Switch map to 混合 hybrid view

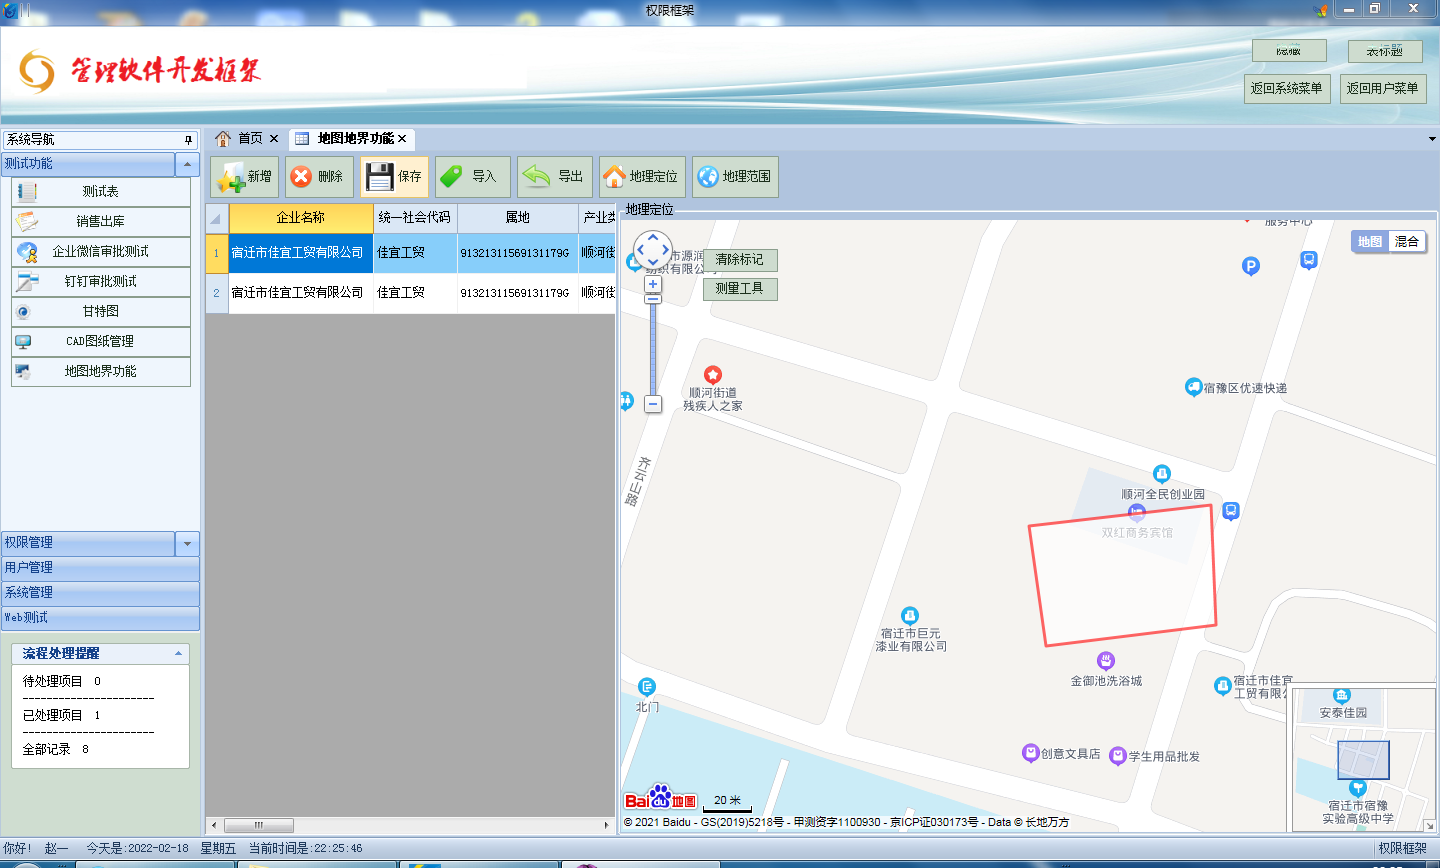tap(1407, 242)
